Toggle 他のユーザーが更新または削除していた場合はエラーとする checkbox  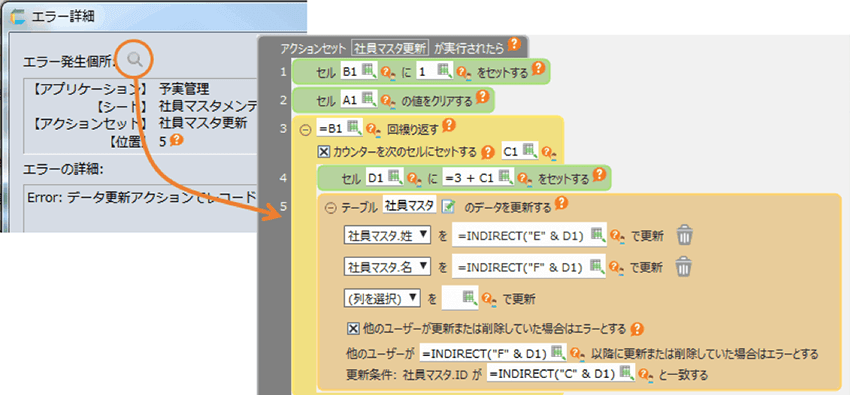(353, 329)
